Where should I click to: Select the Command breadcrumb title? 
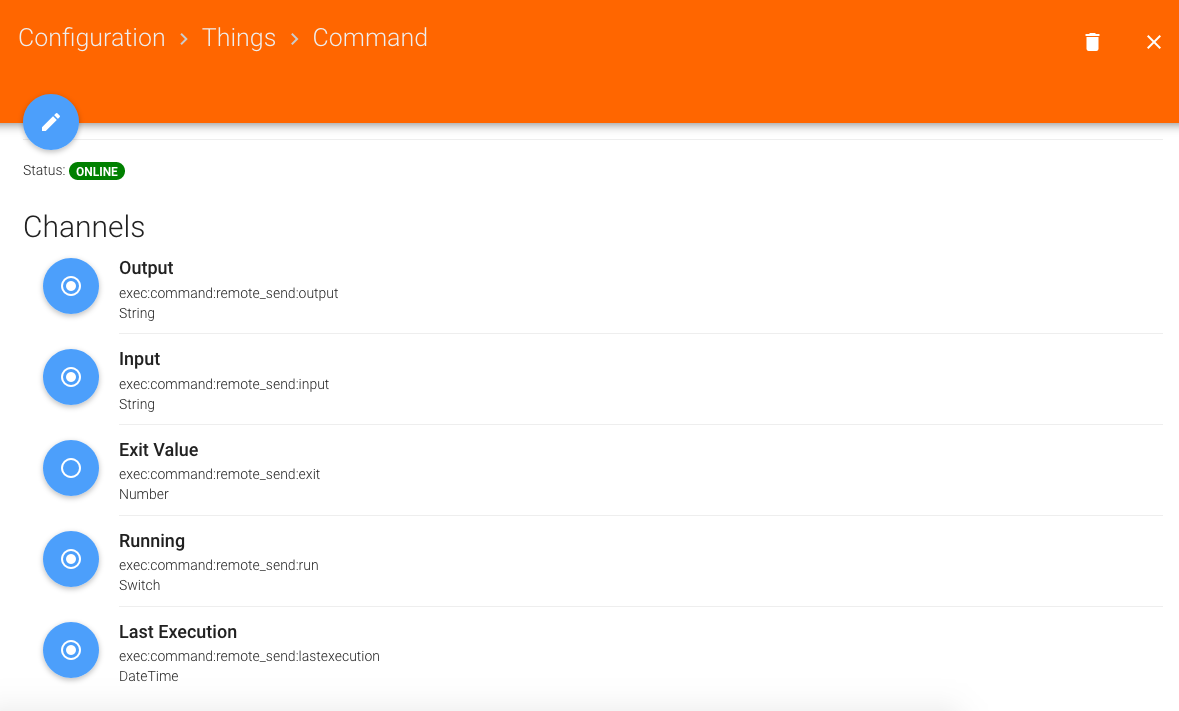(370, 38)
